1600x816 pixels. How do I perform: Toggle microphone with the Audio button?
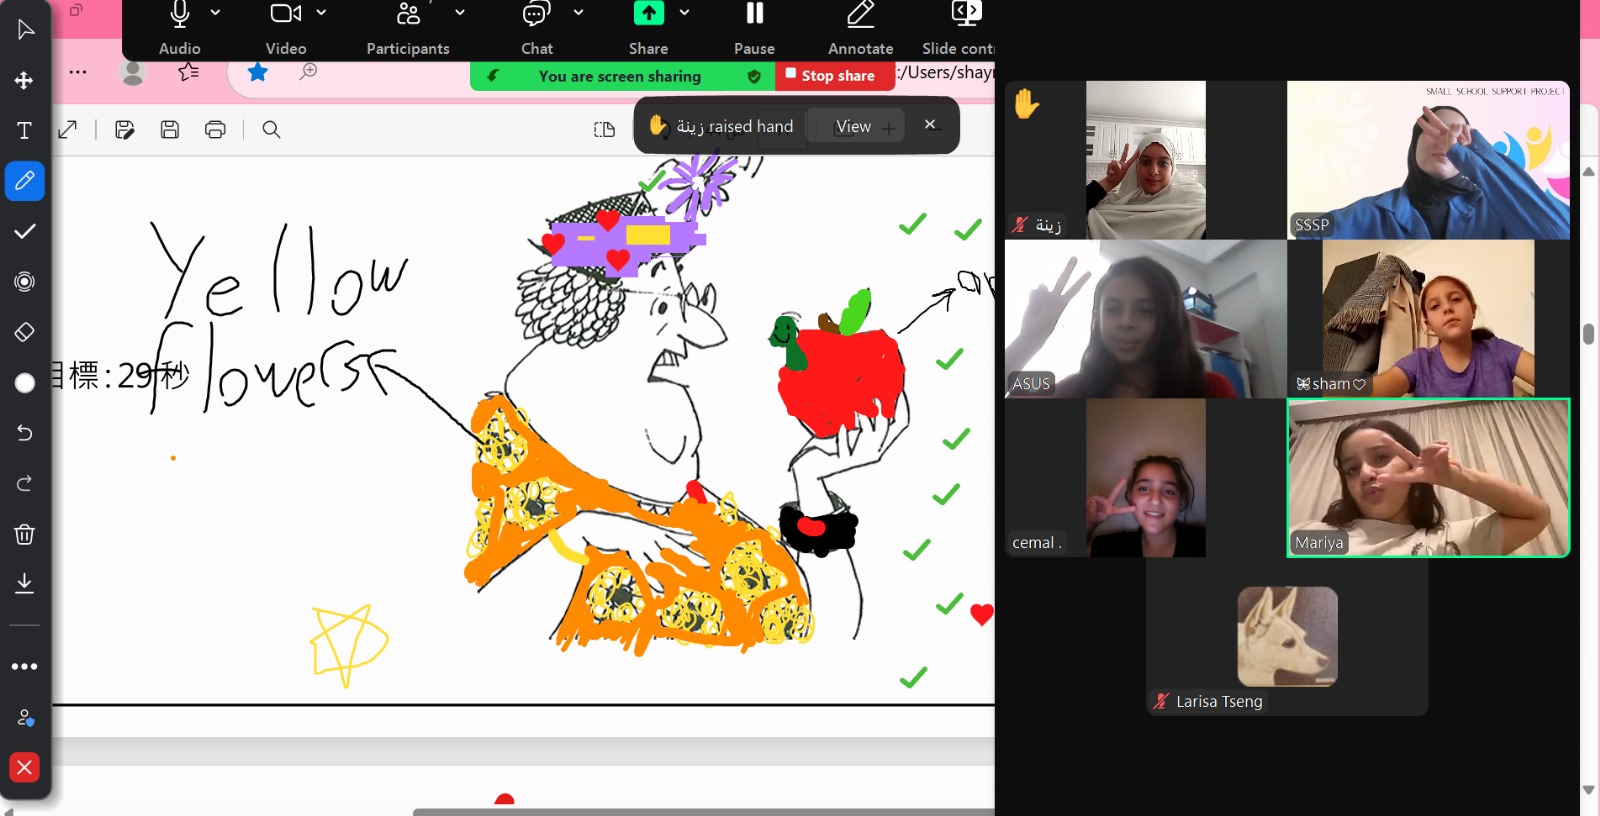[x=179, y=26]
